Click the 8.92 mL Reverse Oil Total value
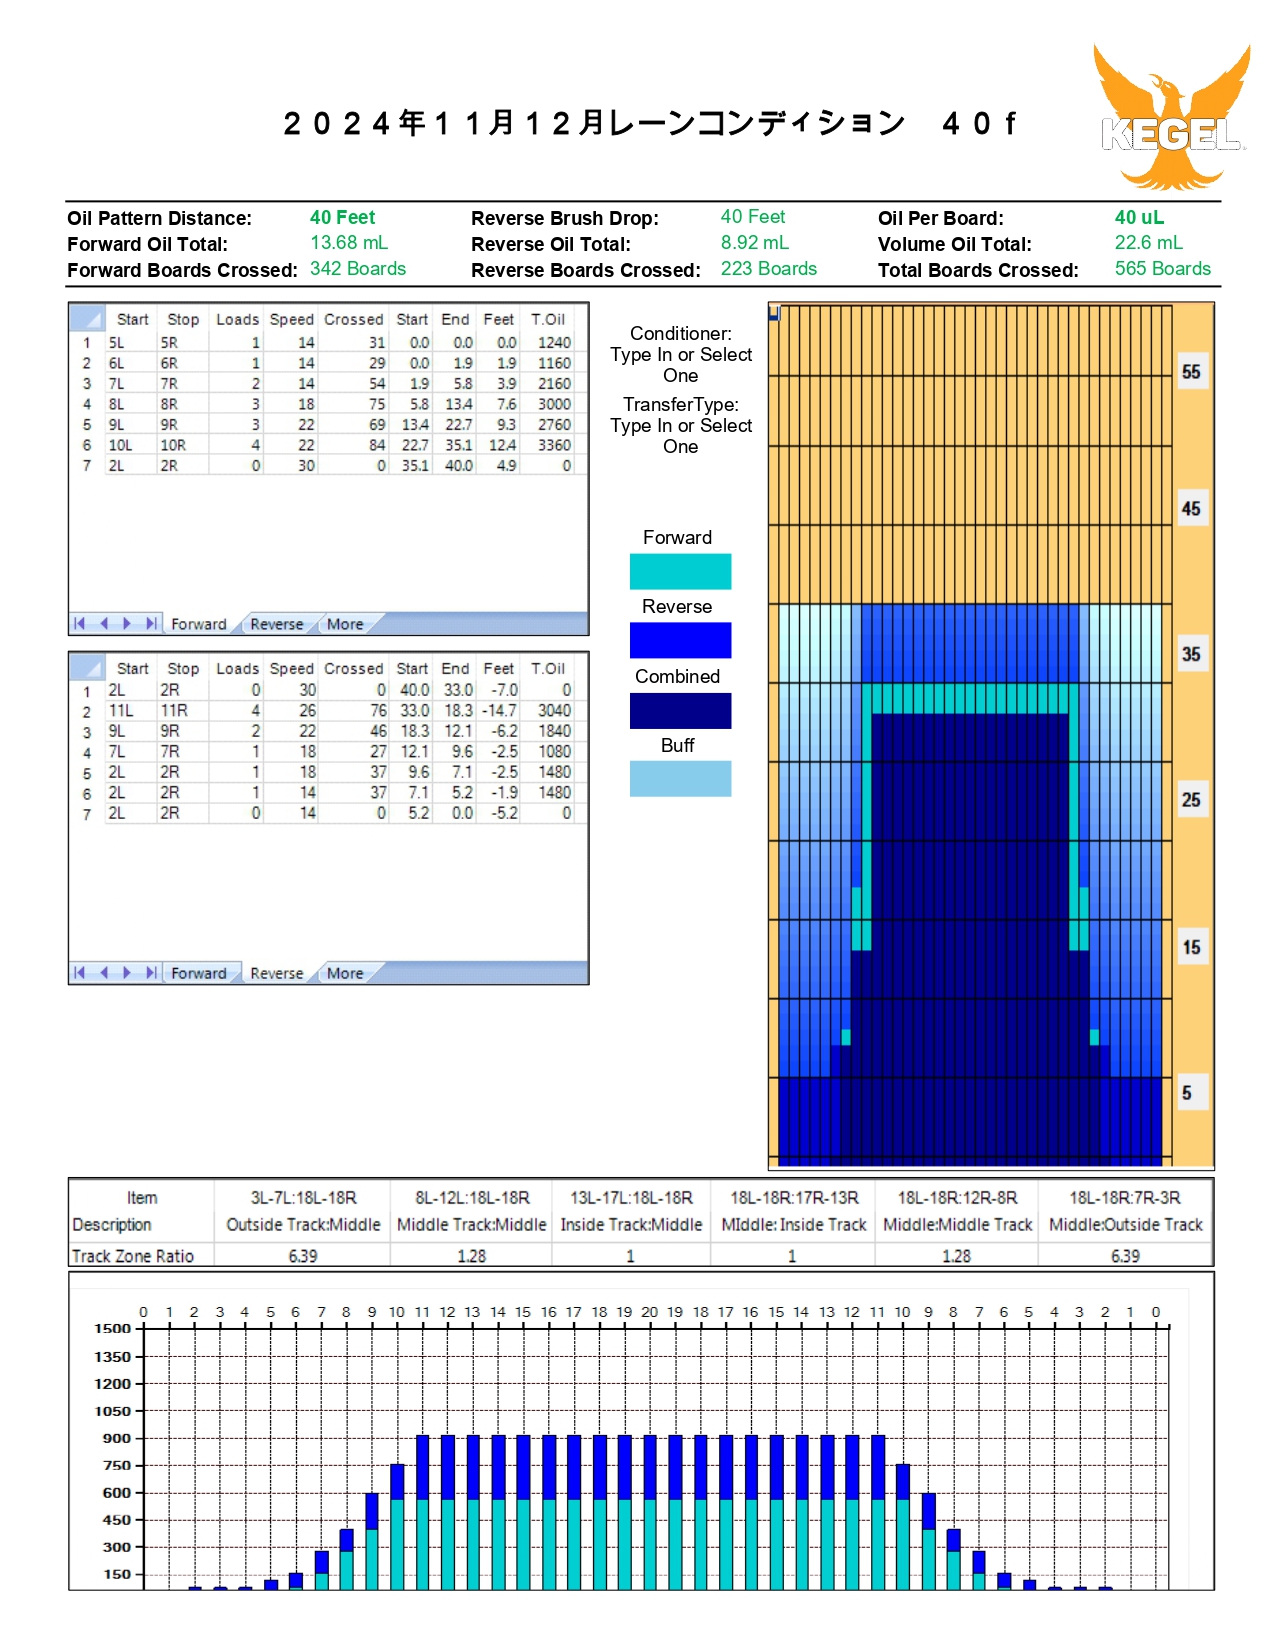 pos(755,243)
